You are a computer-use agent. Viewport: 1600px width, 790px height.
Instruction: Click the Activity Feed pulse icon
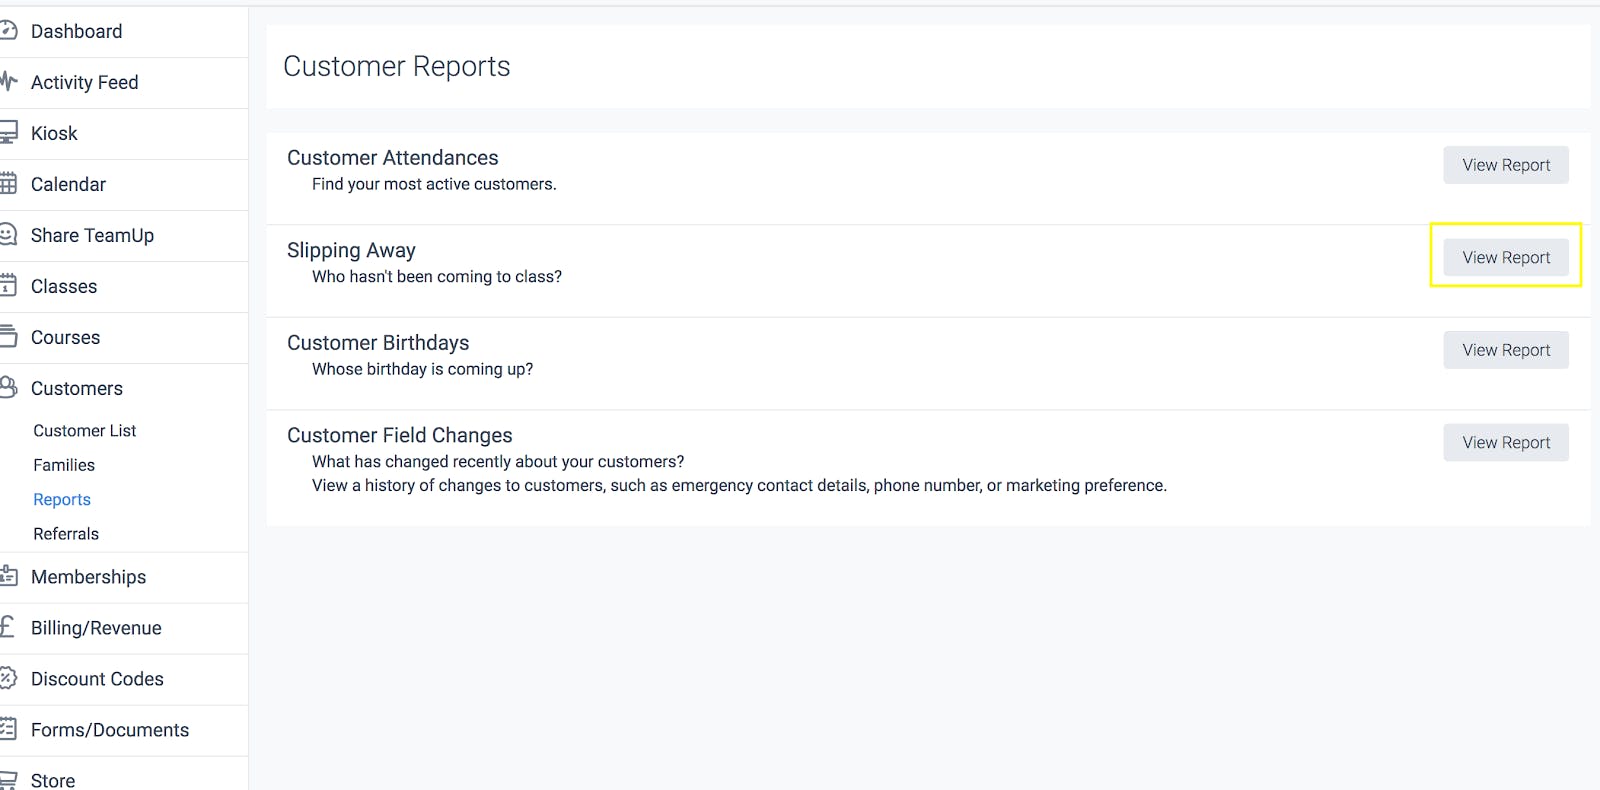8,82
